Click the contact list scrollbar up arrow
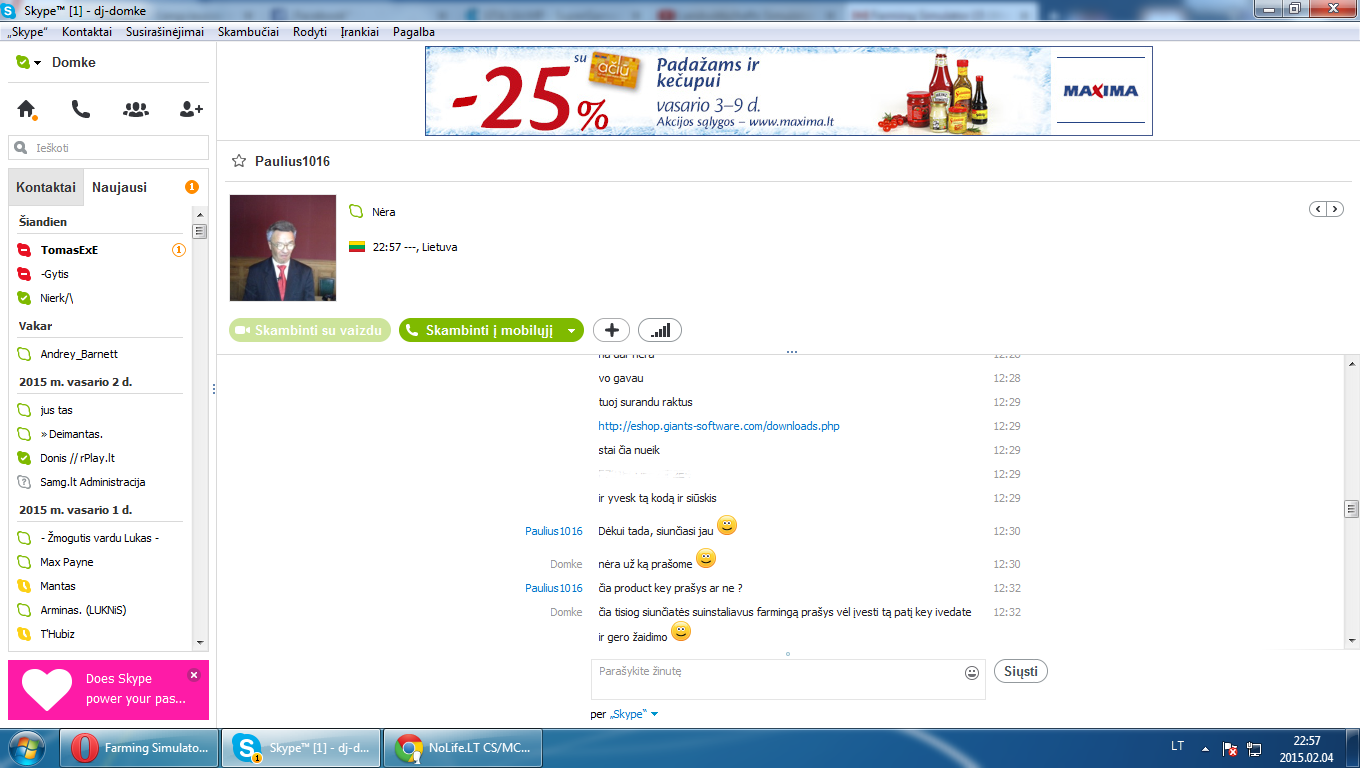The width and height of the screenshot is (1360, 768). (x=200, y=215)
